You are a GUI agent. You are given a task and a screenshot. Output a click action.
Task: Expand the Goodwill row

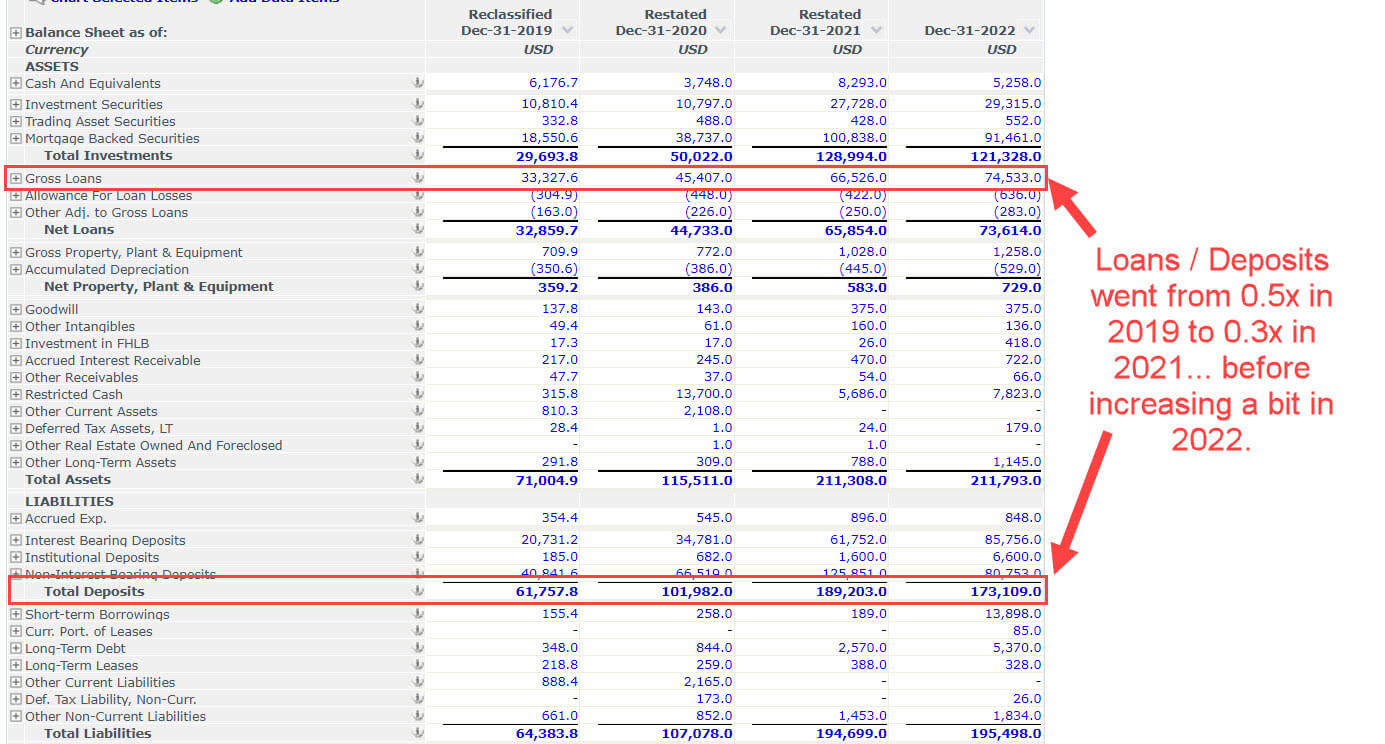(x=16, y=309)
